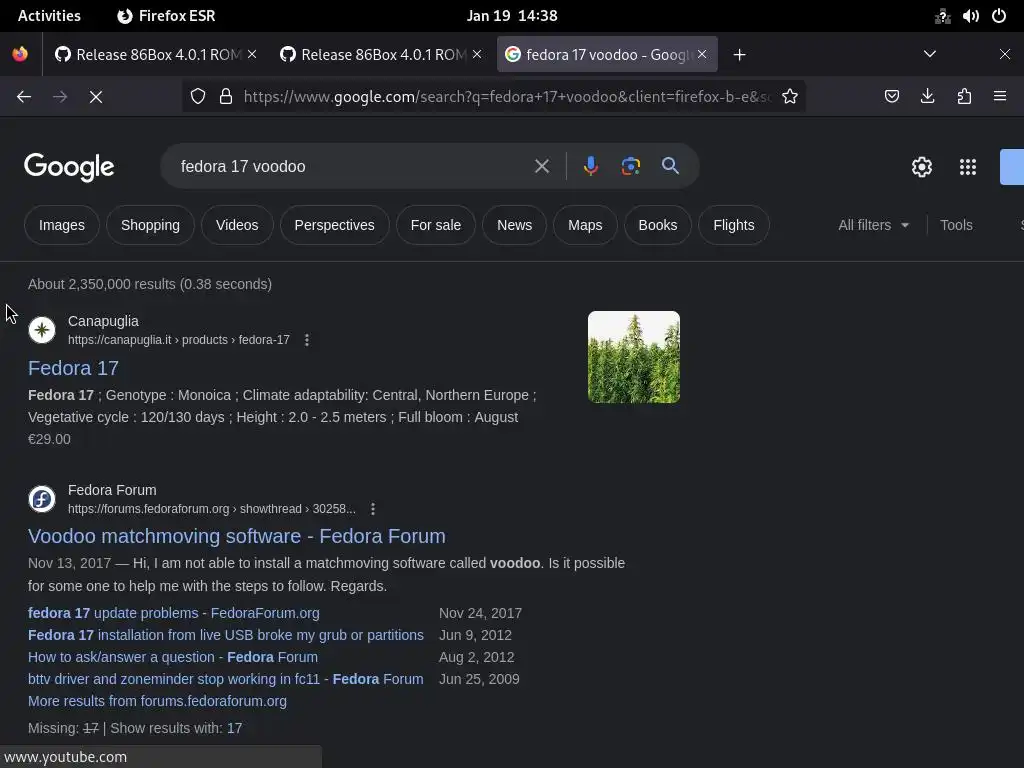Image resolution: width=1024 pixels, height=768 pixels.
Task: Open the Firefox hamburger application menu
Action: (1000, 97)
